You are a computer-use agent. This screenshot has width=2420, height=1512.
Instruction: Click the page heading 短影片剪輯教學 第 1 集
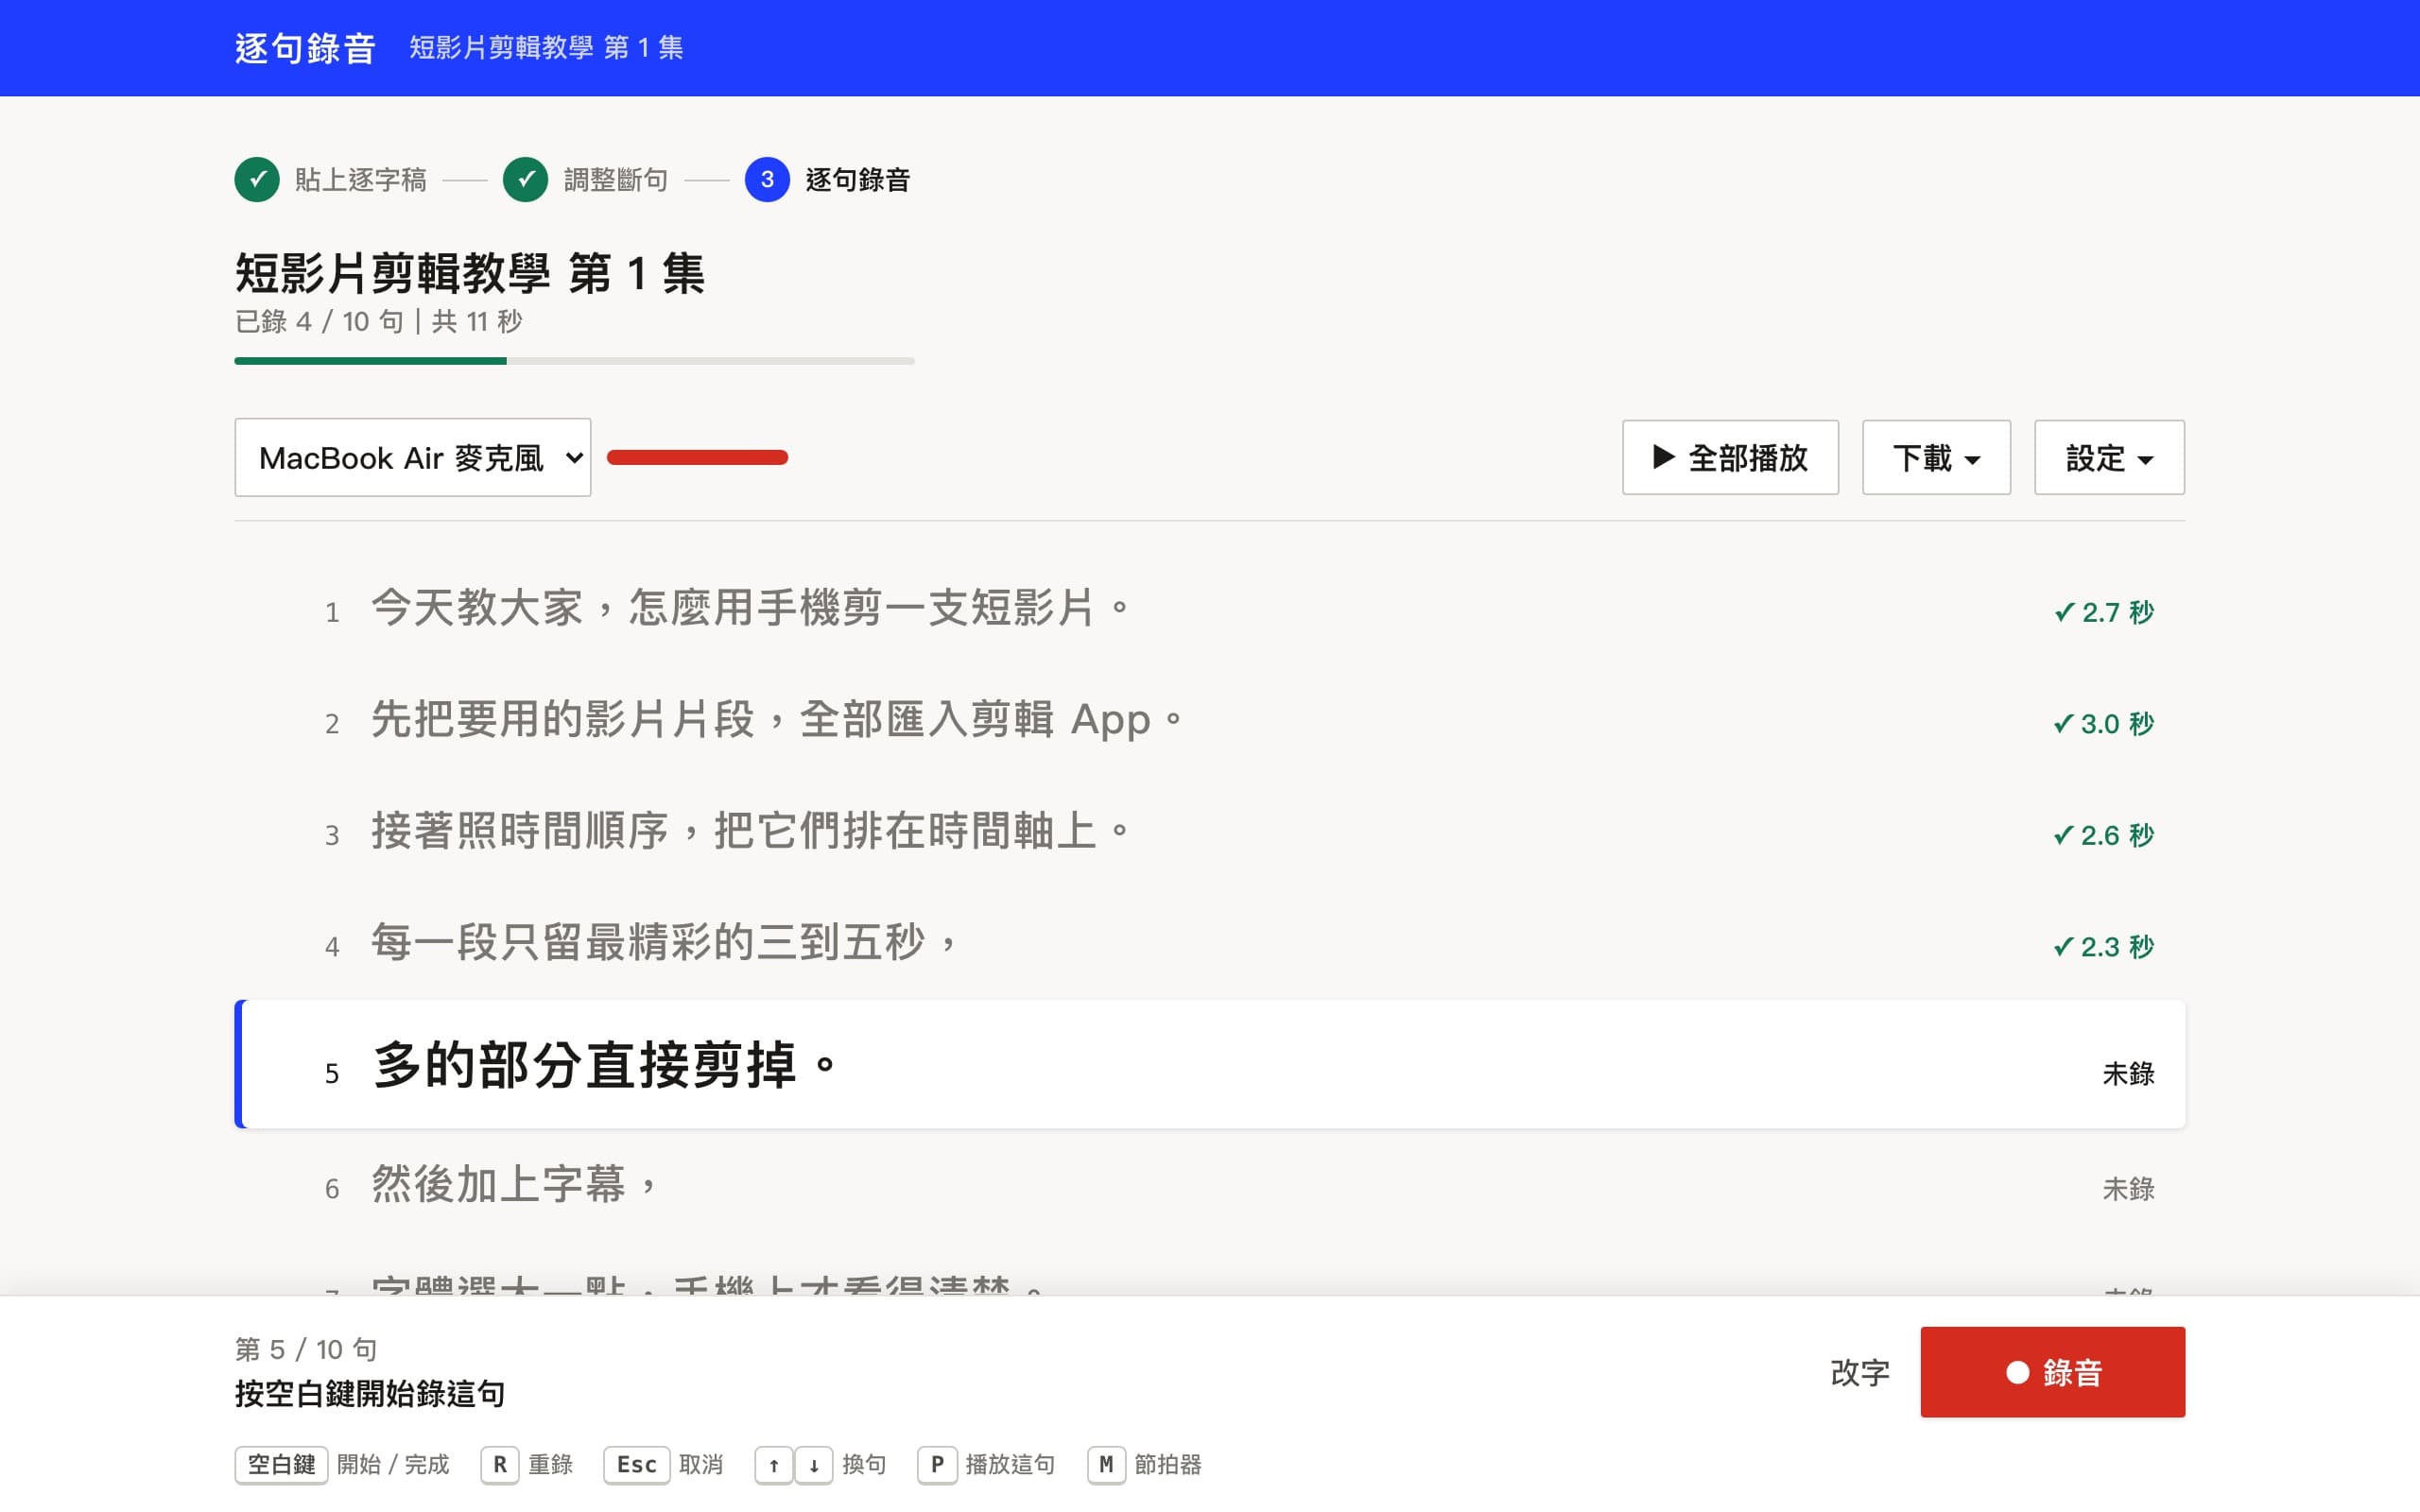(470, 273)
